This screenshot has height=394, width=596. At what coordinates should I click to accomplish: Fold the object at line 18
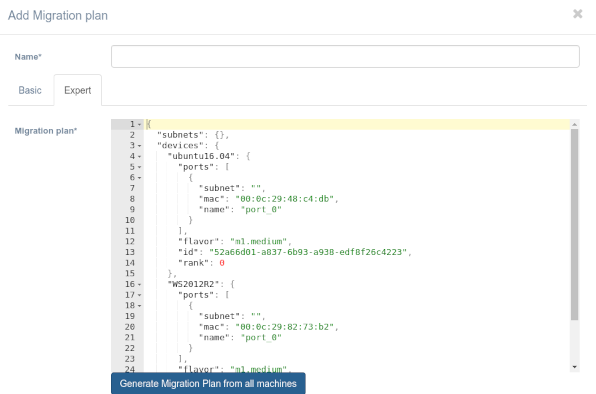pos(139,306)
